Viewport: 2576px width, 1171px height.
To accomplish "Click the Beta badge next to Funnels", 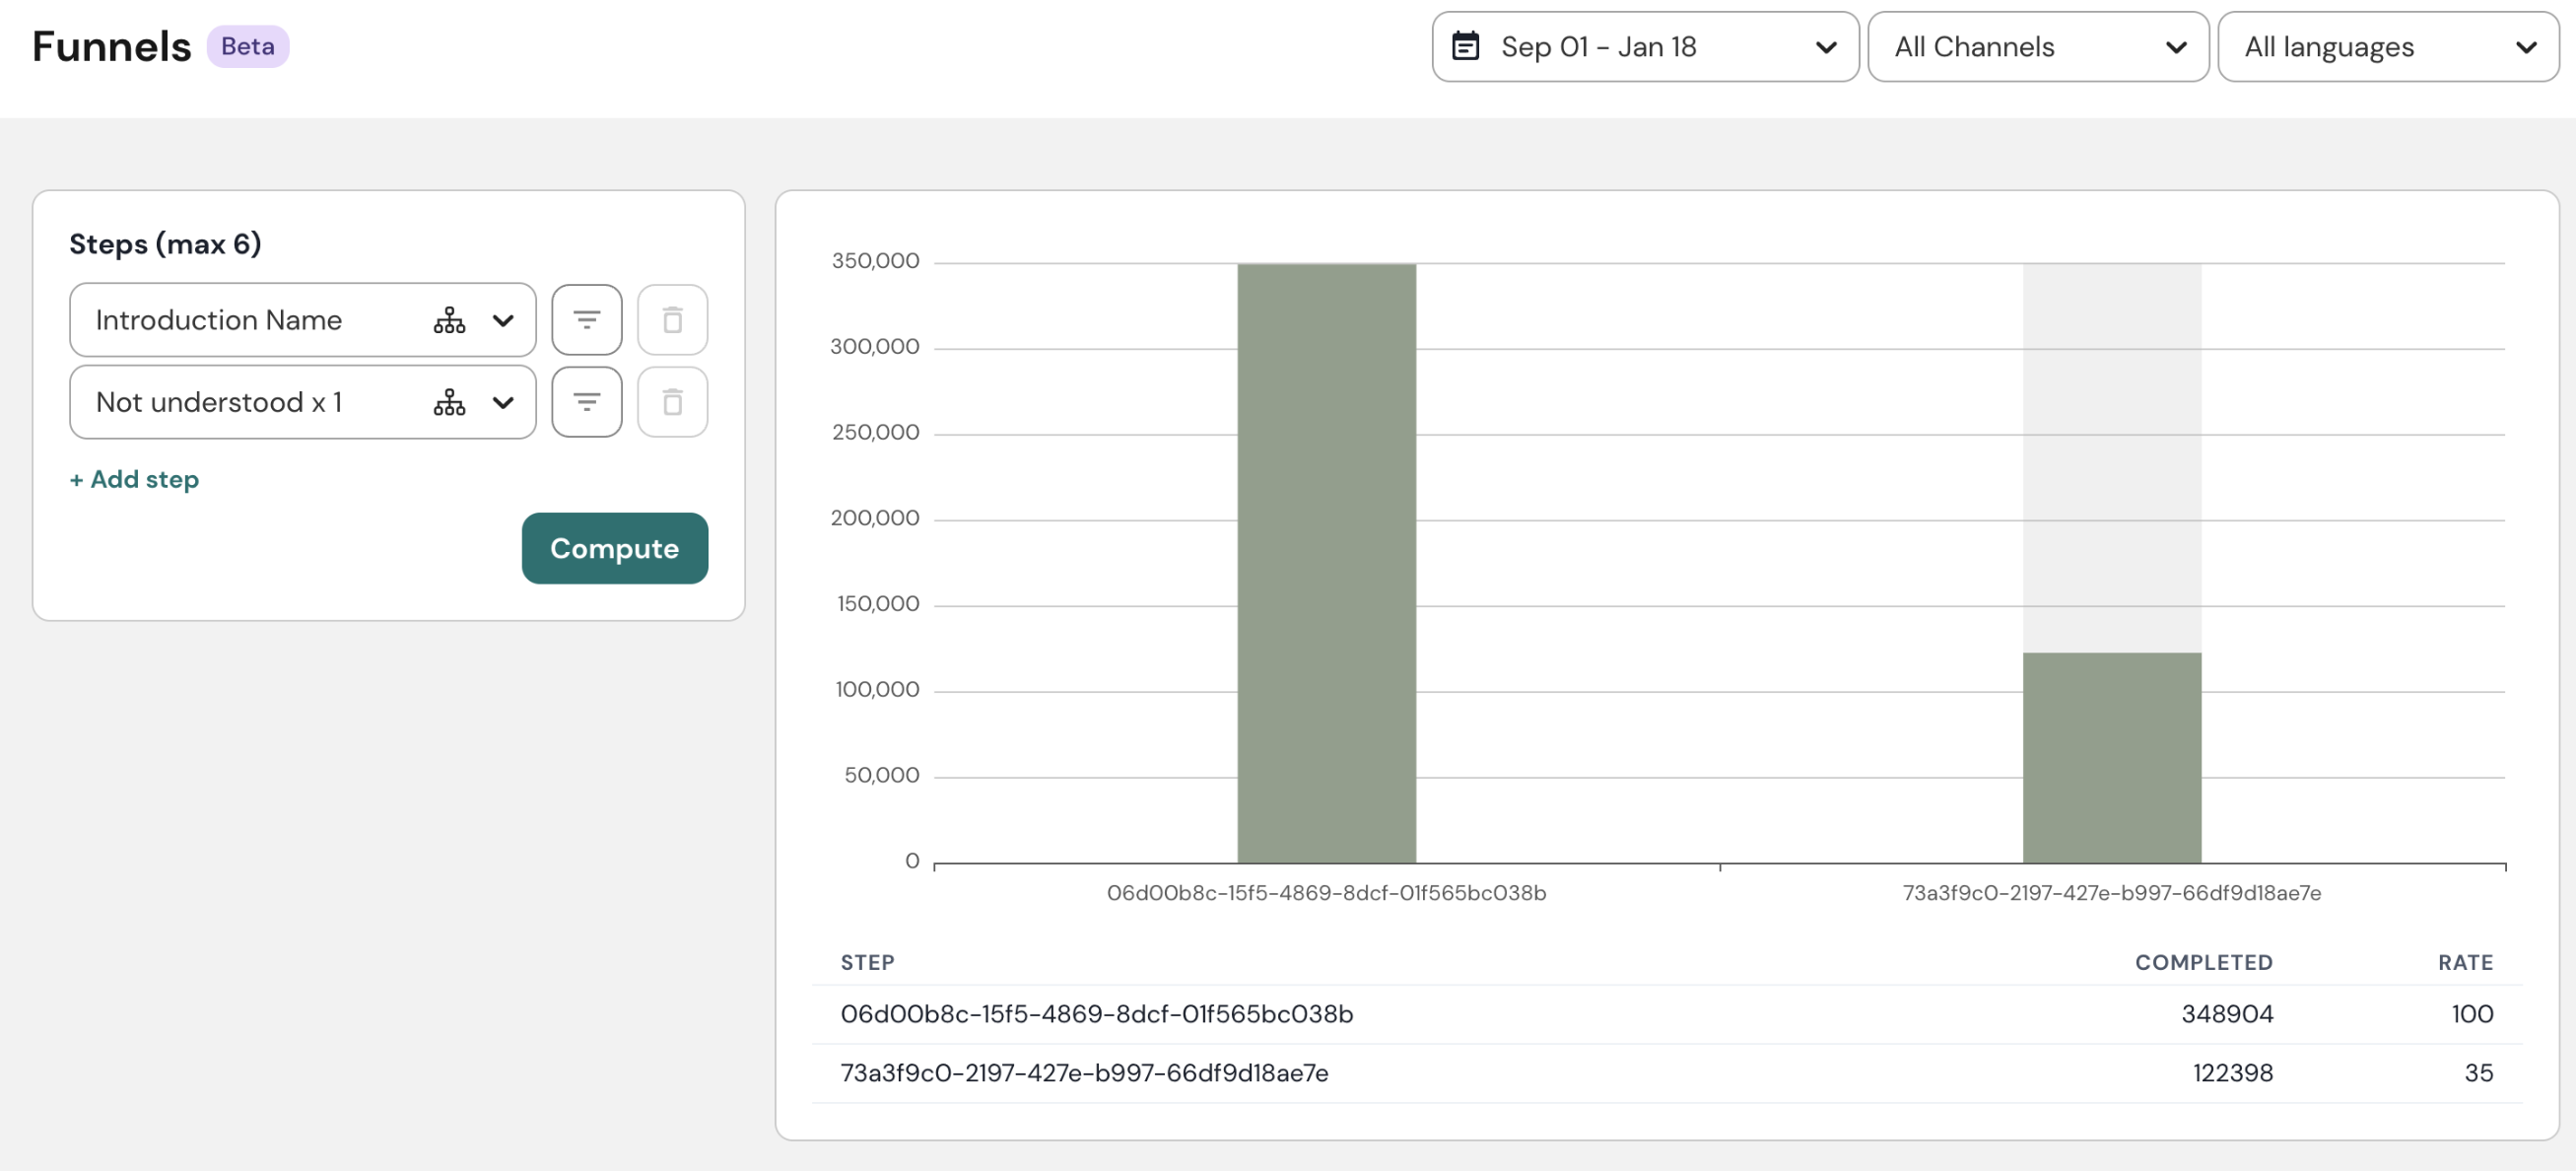I will [247, 46].
